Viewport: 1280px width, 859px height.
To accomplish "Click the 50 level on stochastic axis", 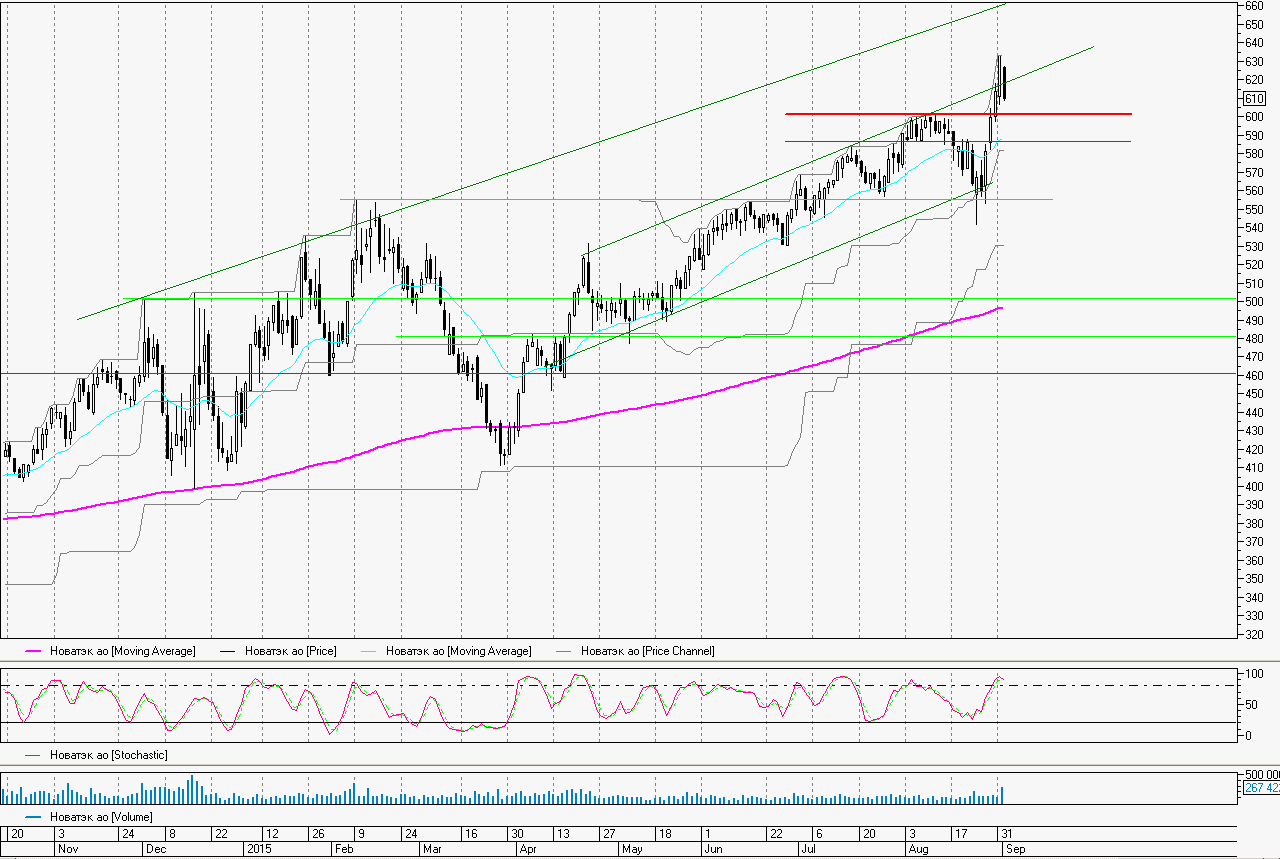I will (x=1248, y=705).
